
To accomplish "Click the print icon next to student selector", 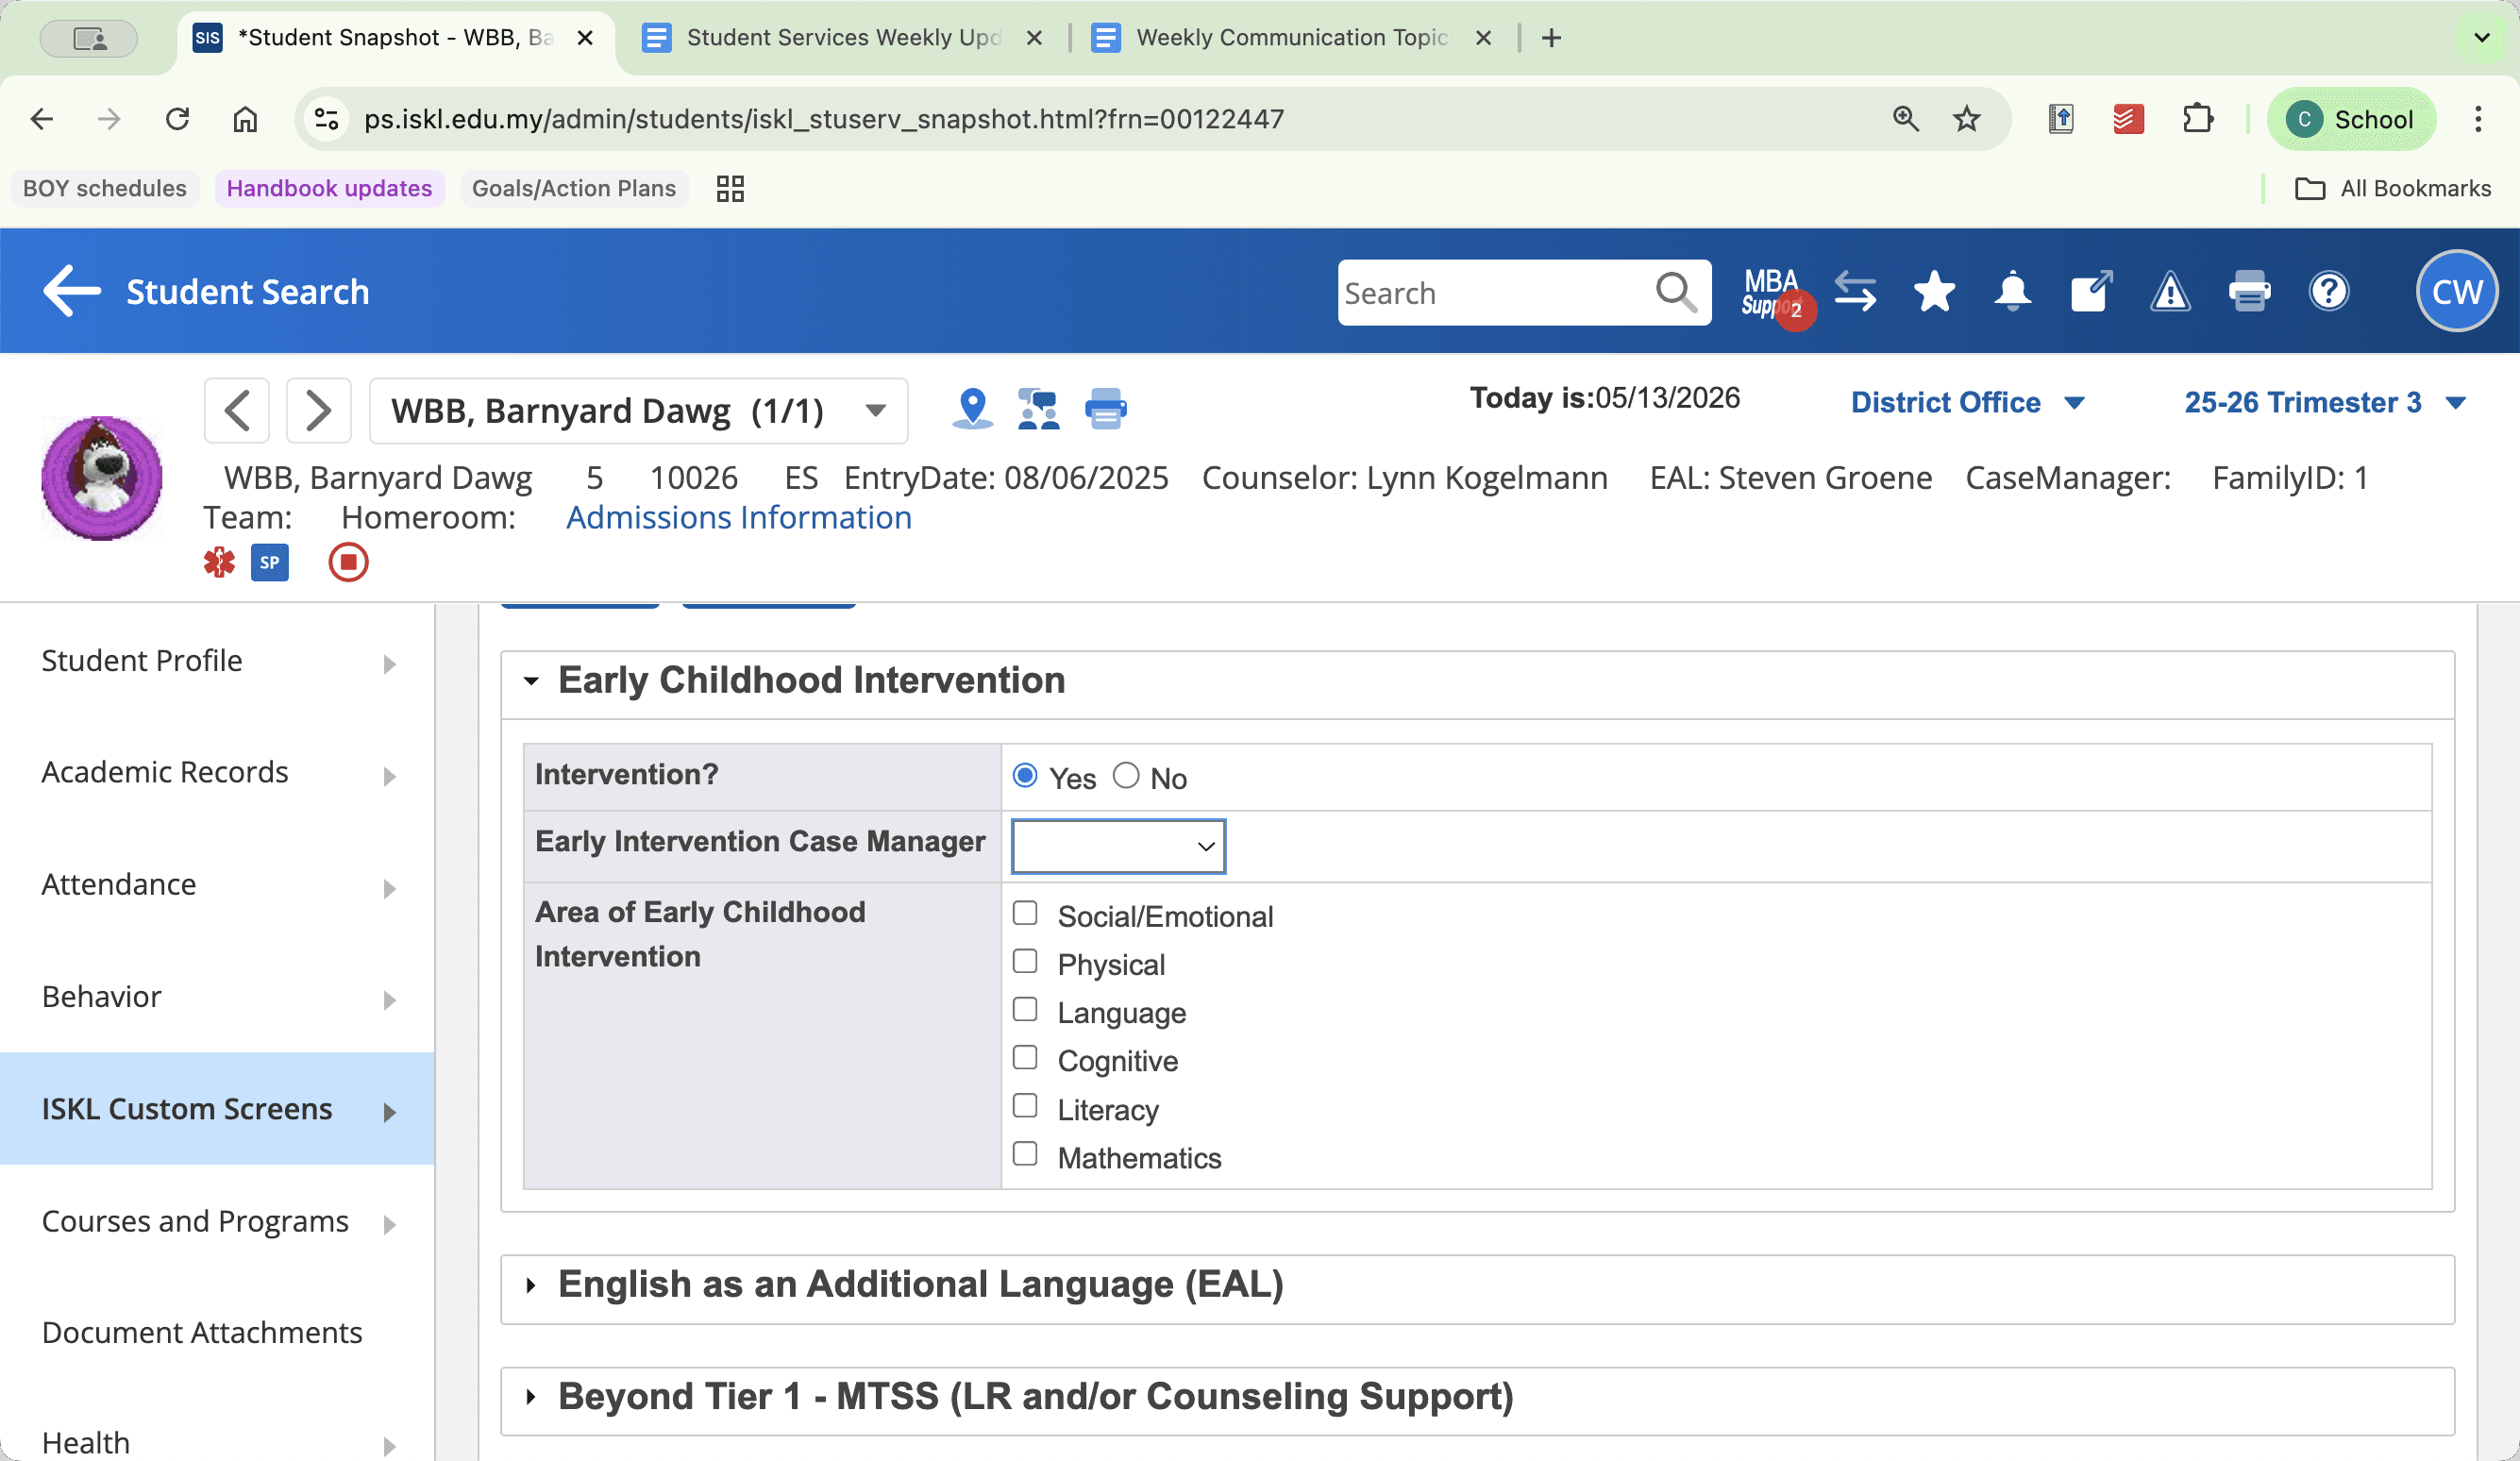I will [1105, 409].
